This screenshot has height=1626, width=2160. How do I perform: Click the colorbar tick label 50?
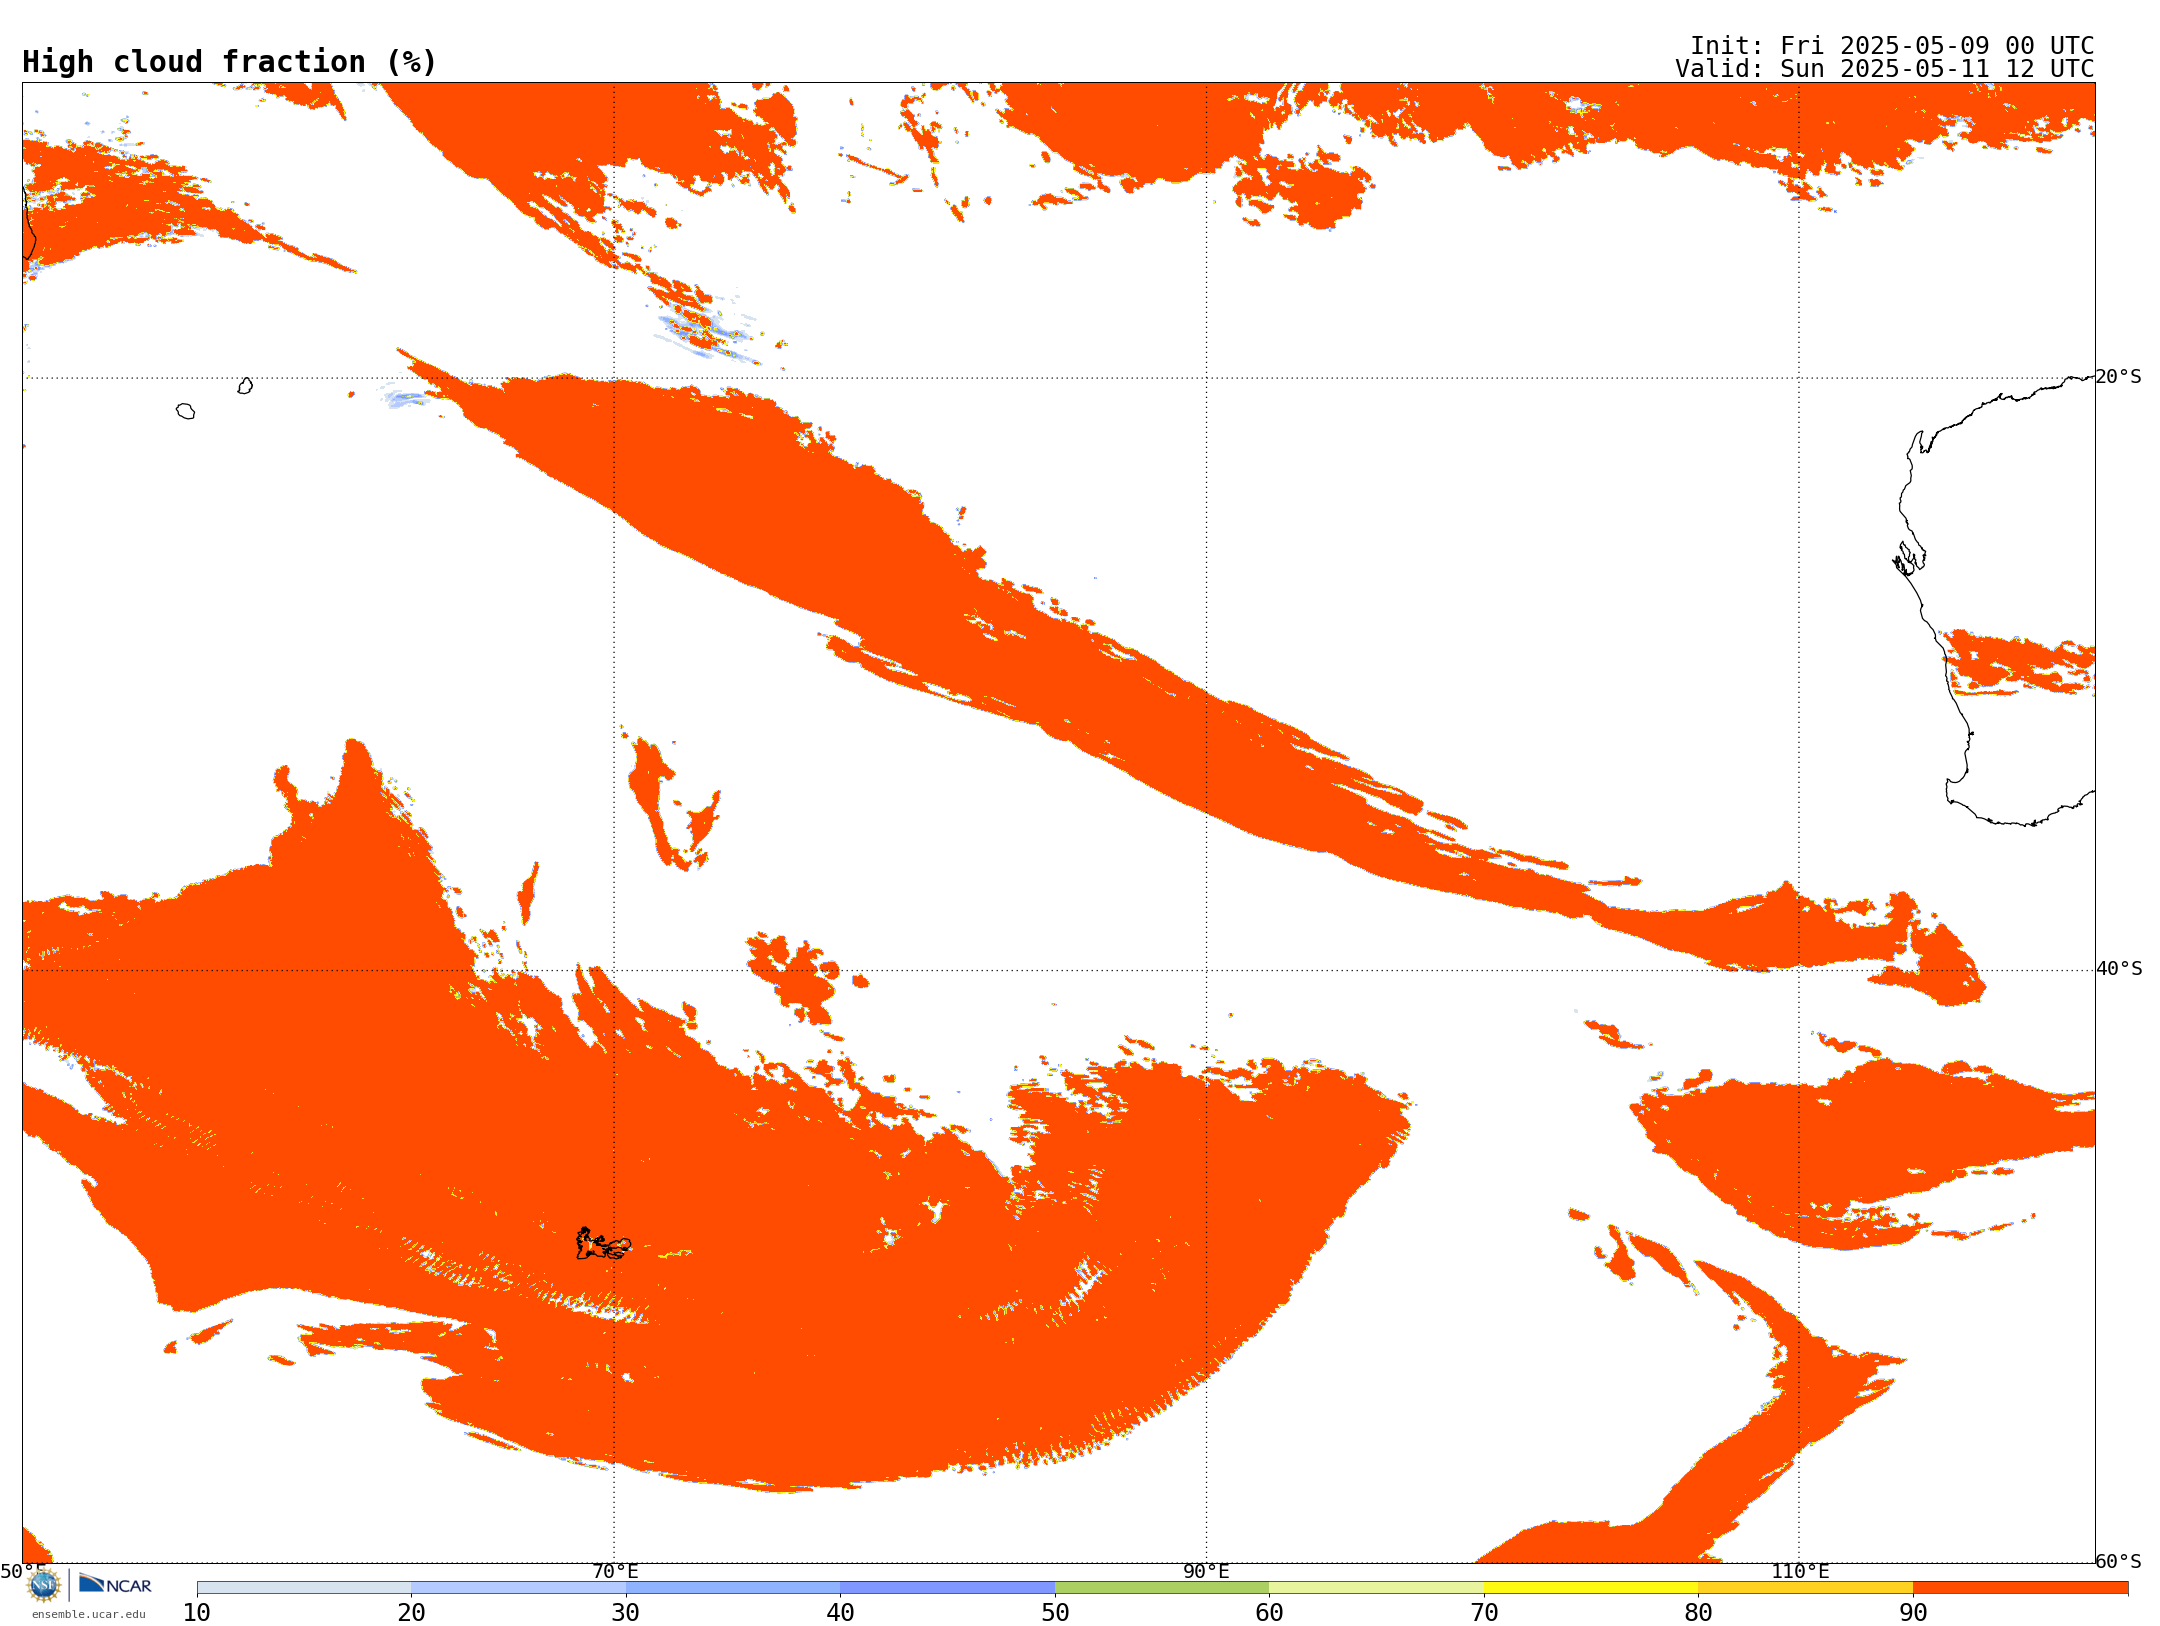pos(1055,1612)
